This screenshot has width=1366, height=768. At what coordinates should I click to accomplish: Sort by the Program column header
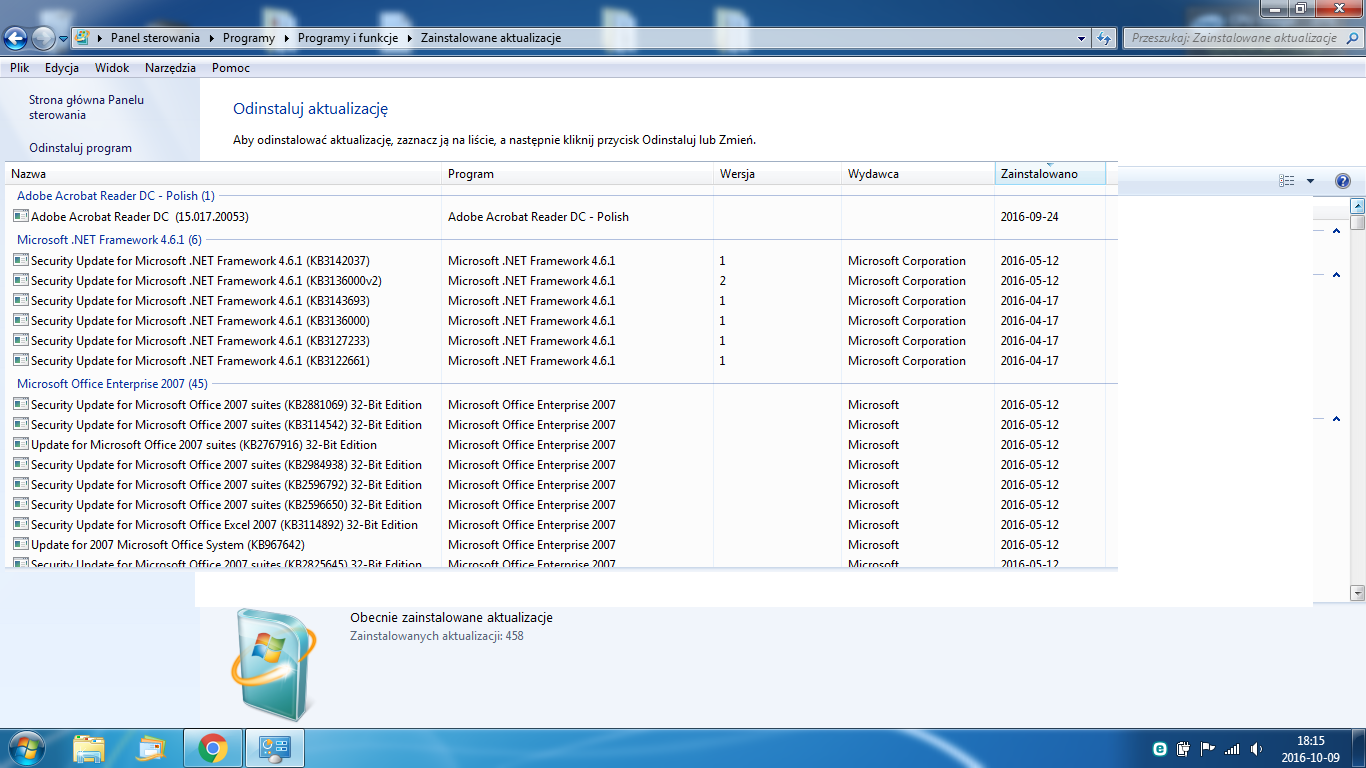(x=577, y=174)
